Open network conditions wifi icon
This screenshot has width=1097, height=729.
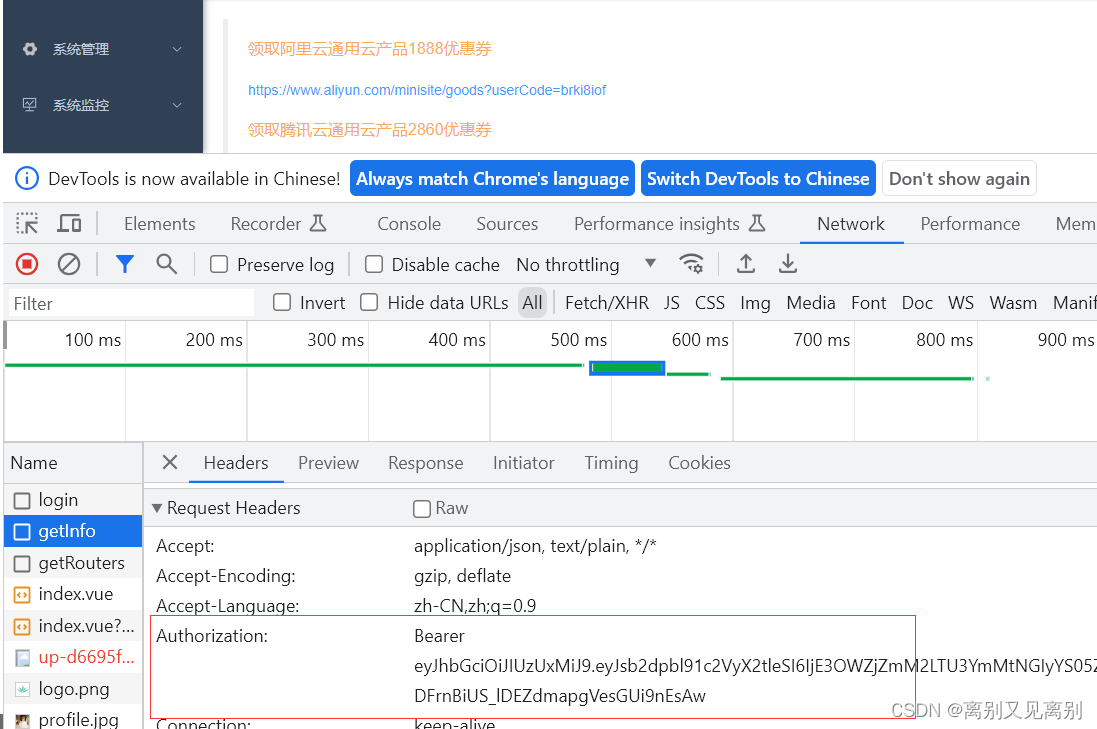(x=691, y=264)
